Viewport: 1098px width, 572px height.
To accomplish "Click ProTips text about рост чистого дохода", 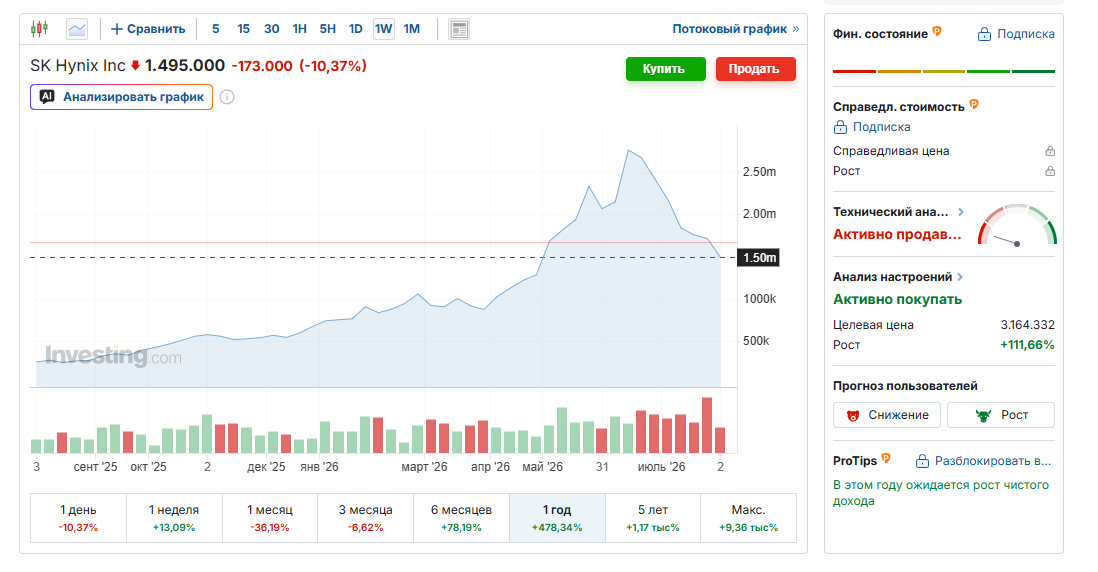I will point(940,493).
